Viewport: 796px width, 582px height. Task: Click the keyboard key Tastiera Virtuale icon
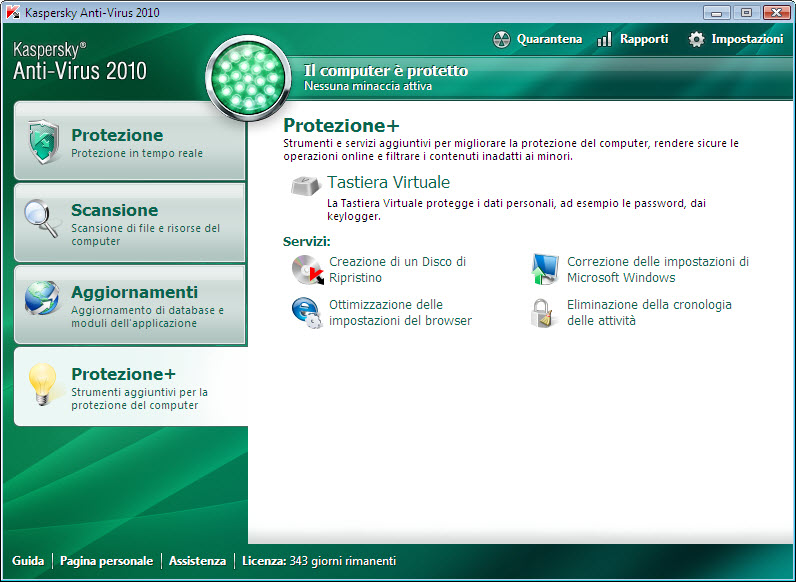pyautogui.click(x=306, y=185)
